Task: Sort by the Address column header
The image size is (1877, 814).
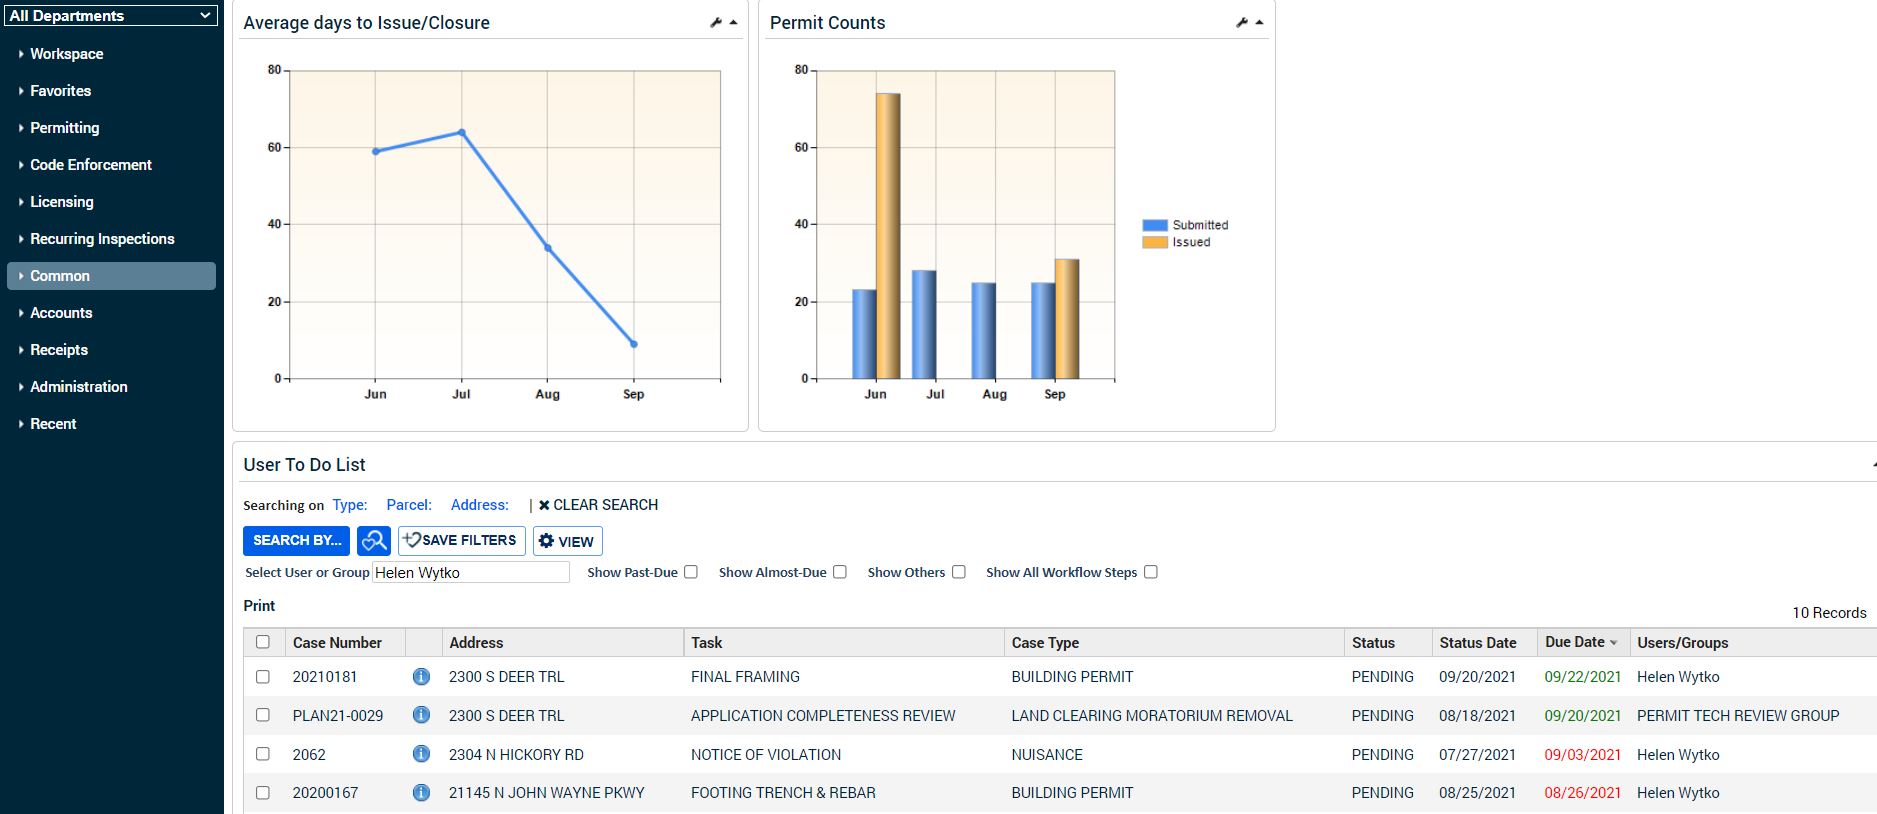Action: tap(476, 643)
